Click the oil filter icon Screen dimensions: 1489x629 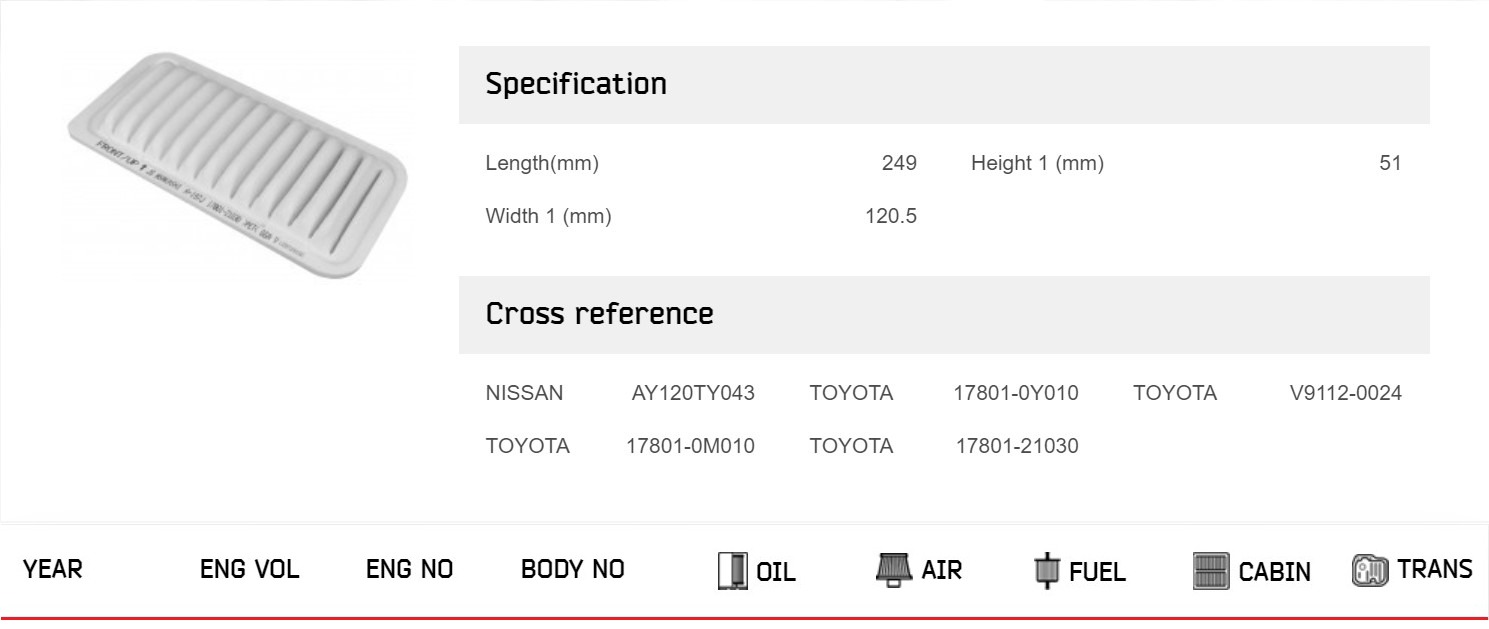[x=733, y=571]
